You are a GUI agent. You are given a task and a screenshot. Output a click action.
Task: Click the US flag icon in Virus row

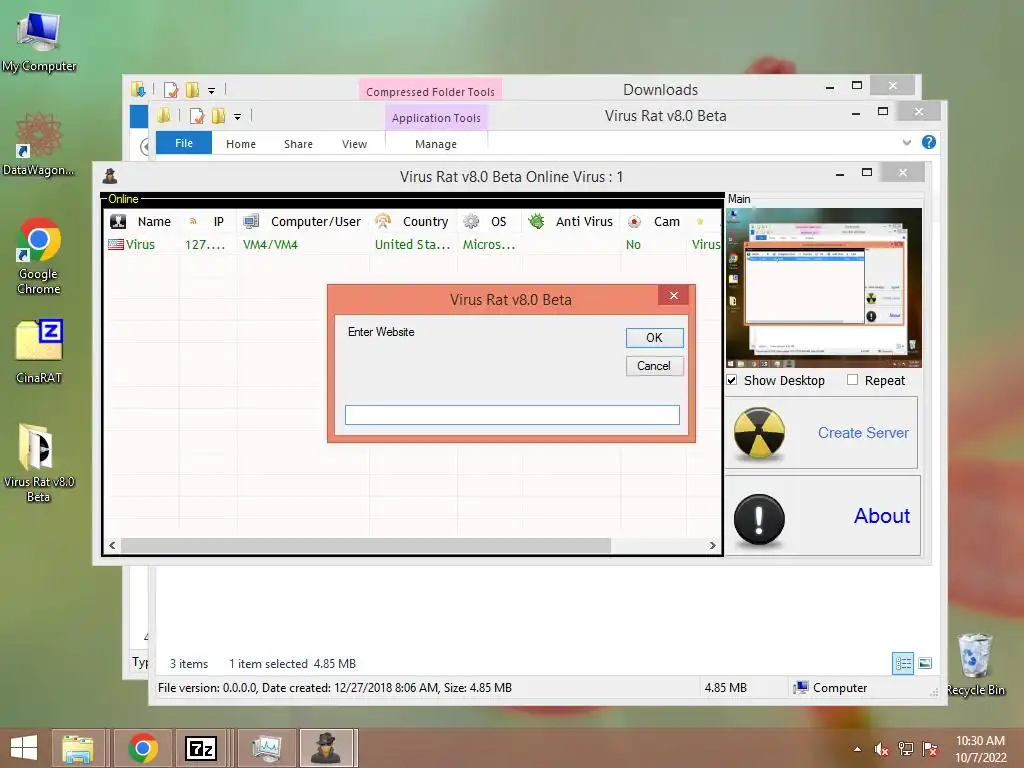(x=116, y=244)
